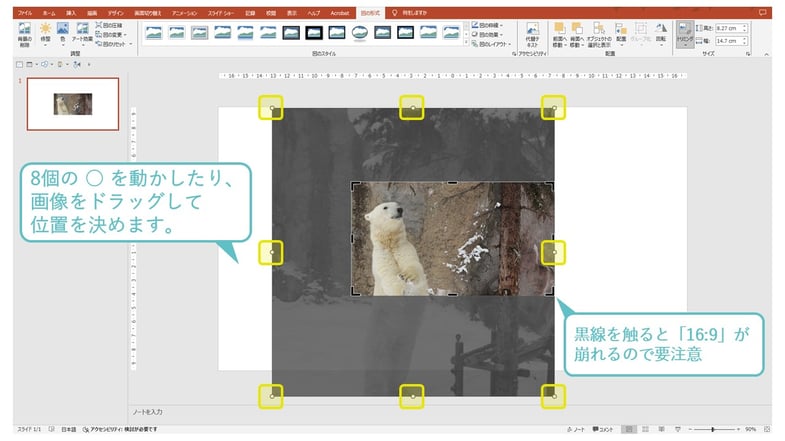Screen dimensions: 785x441
Task: Switch to Slide Sorter view icon
Action: pyautogui.click(x=645, y=429)
